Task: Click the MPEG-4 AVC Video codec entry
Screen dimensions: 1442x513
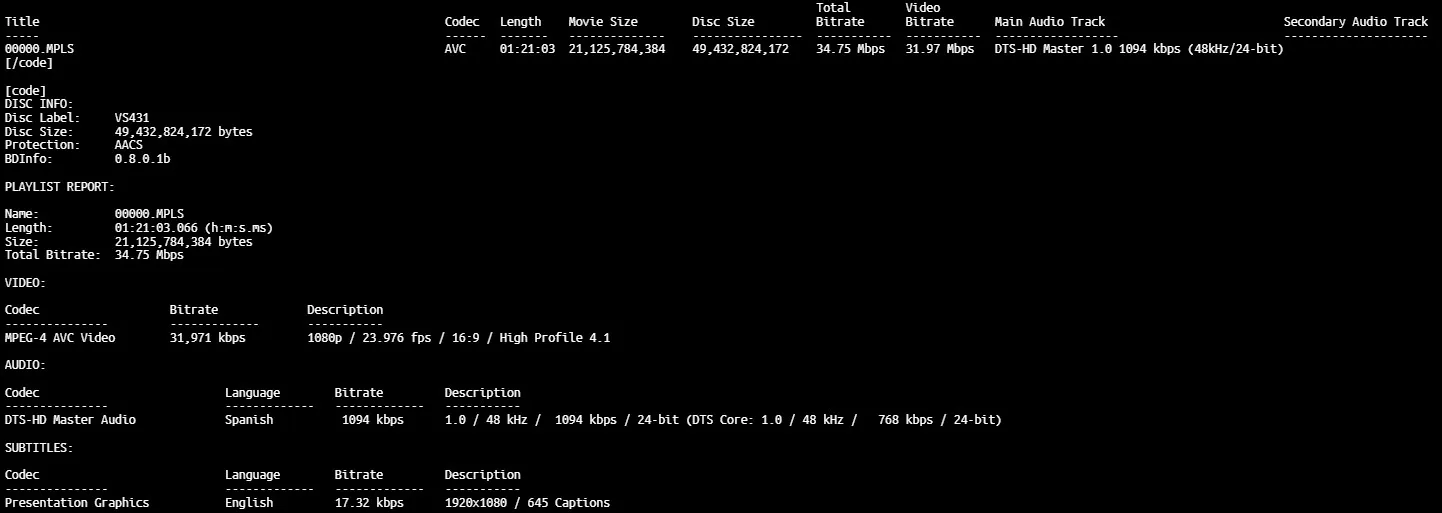Action: [60, 338]
